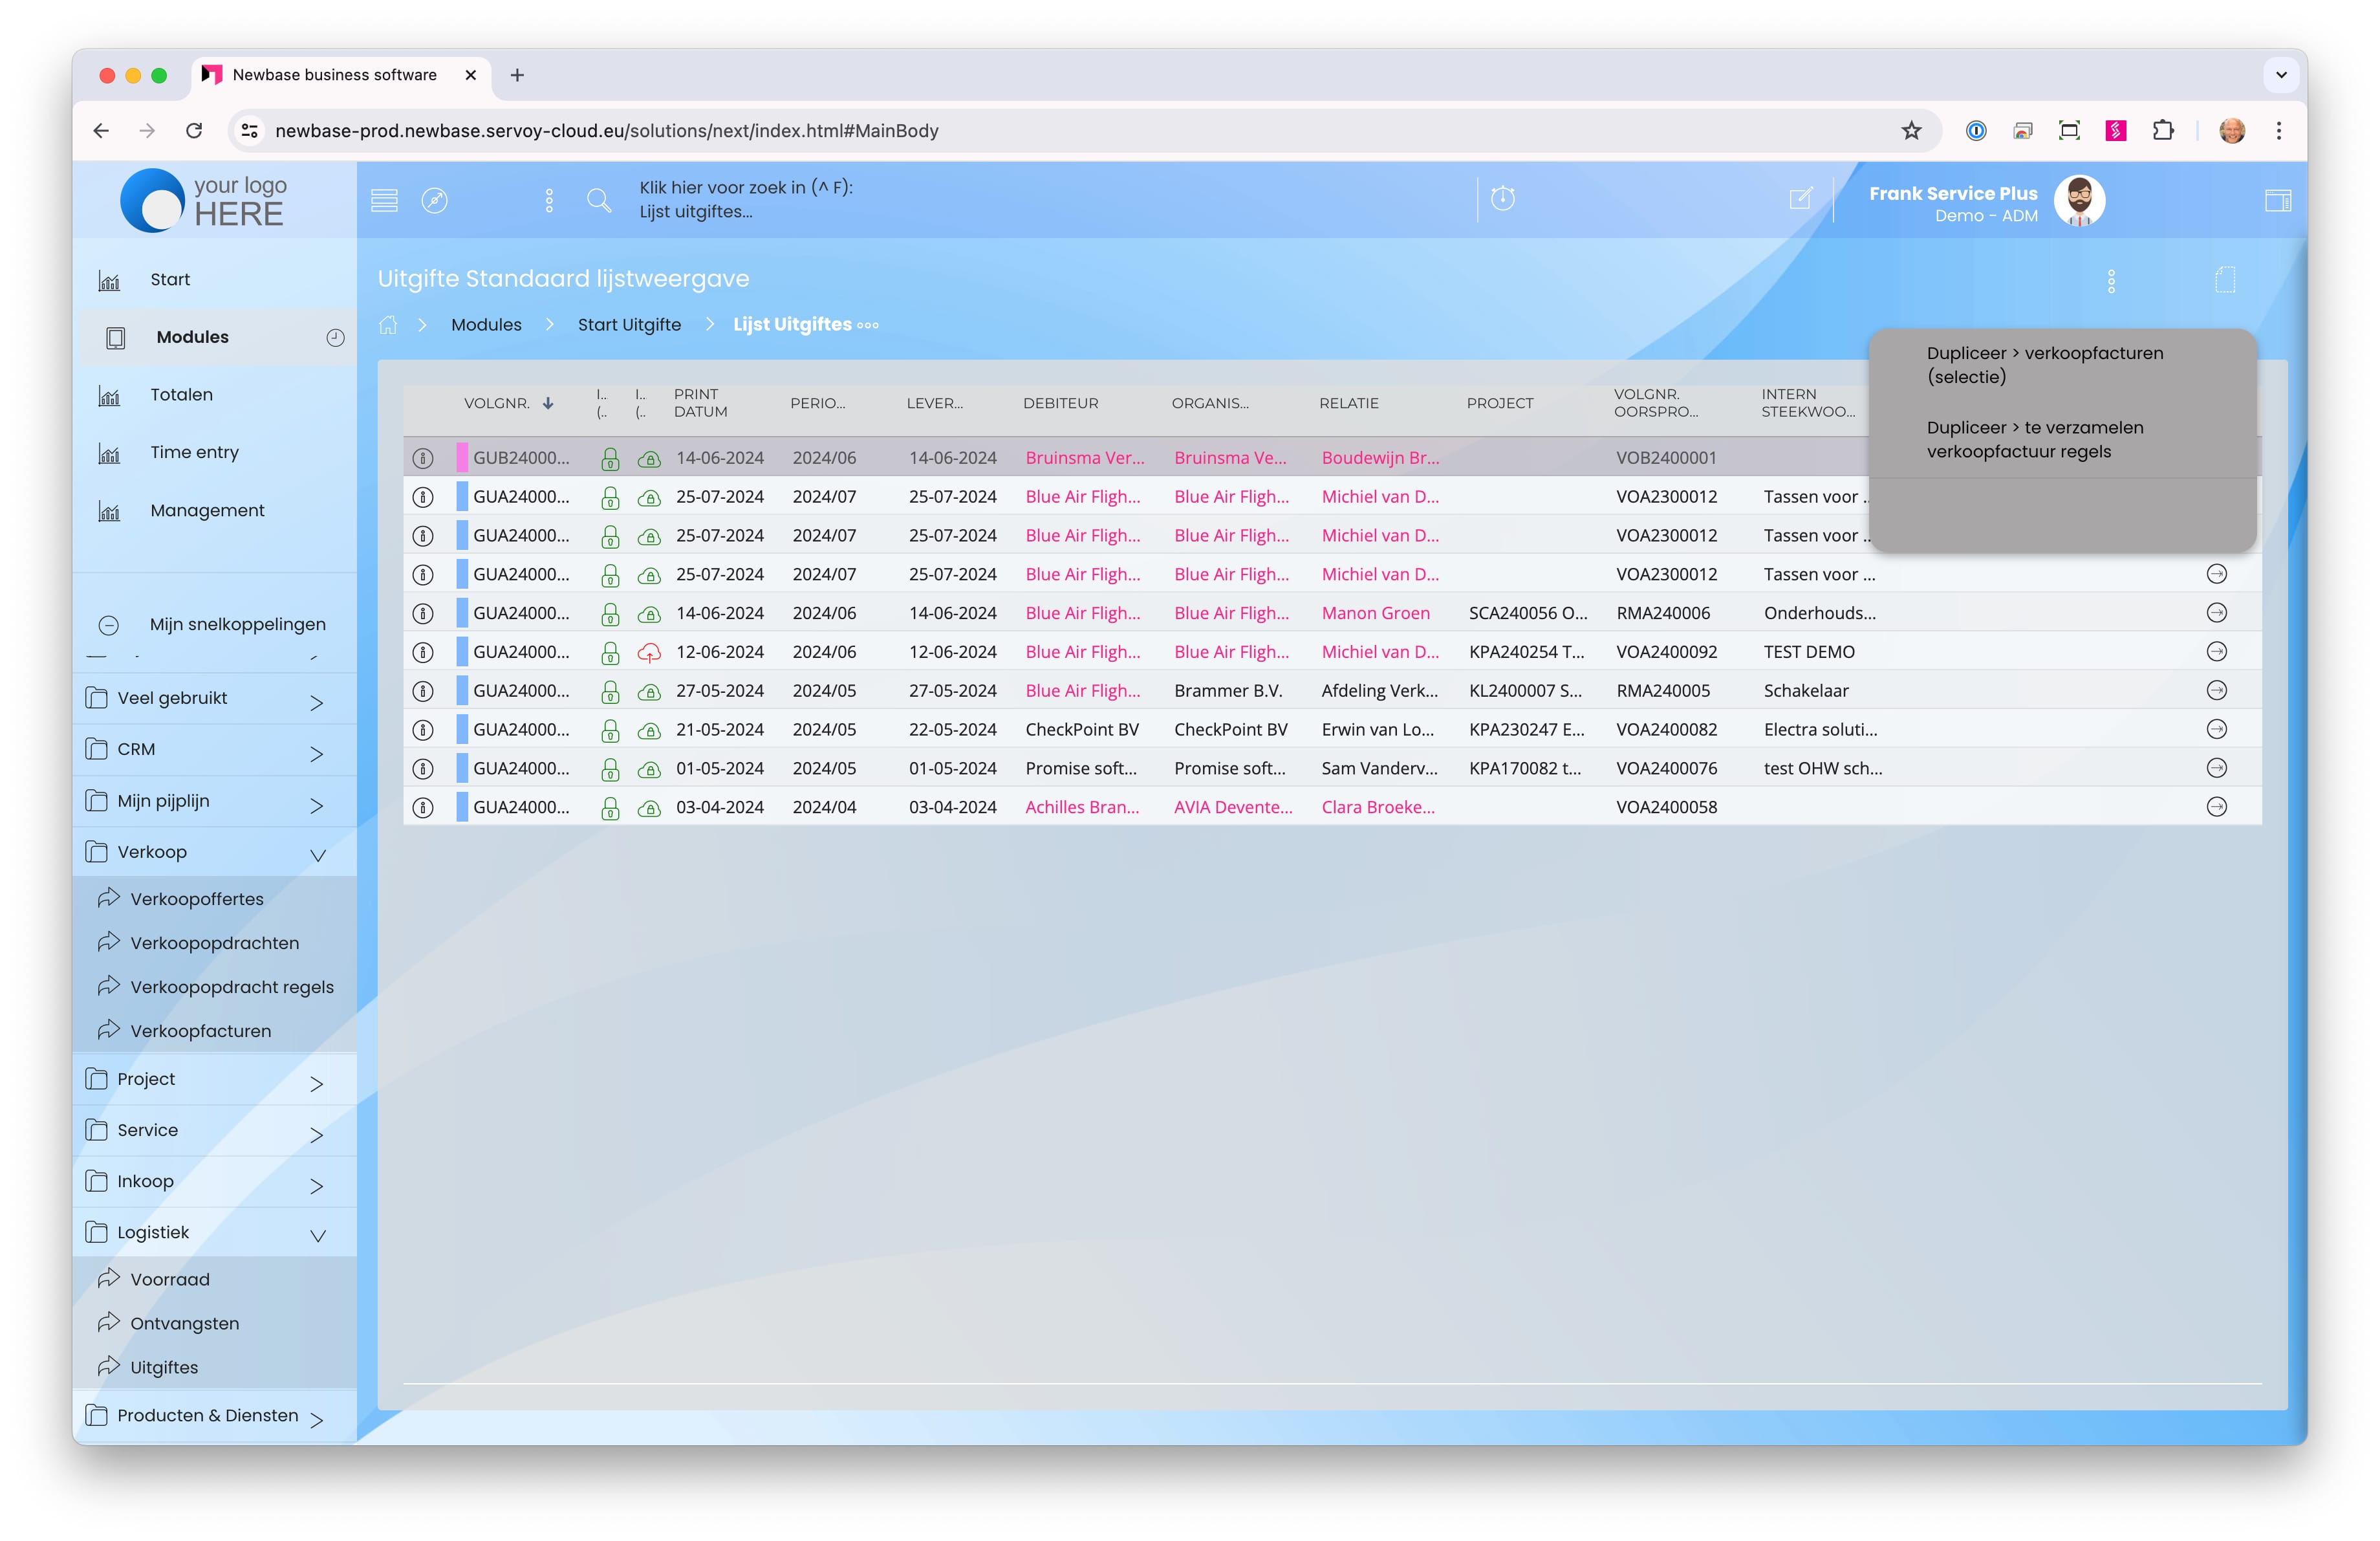Go to Start Uitgifte breadcrumb
This screenshot has width=2380, height=1541.
click(628, 325)
